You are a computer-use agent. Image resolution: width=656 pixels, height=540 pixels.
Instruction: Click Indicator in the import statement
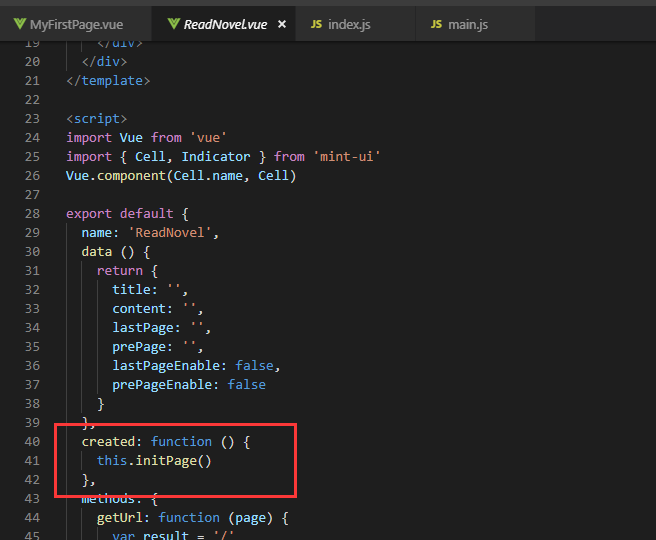(215, 157)
